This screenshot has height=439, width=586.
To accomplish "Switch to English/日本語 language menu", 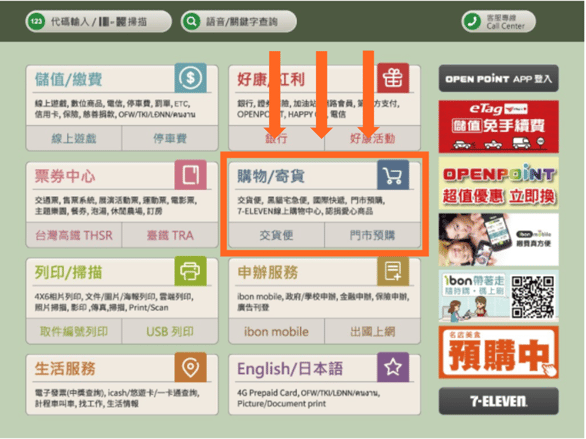I will coord(290,369).
